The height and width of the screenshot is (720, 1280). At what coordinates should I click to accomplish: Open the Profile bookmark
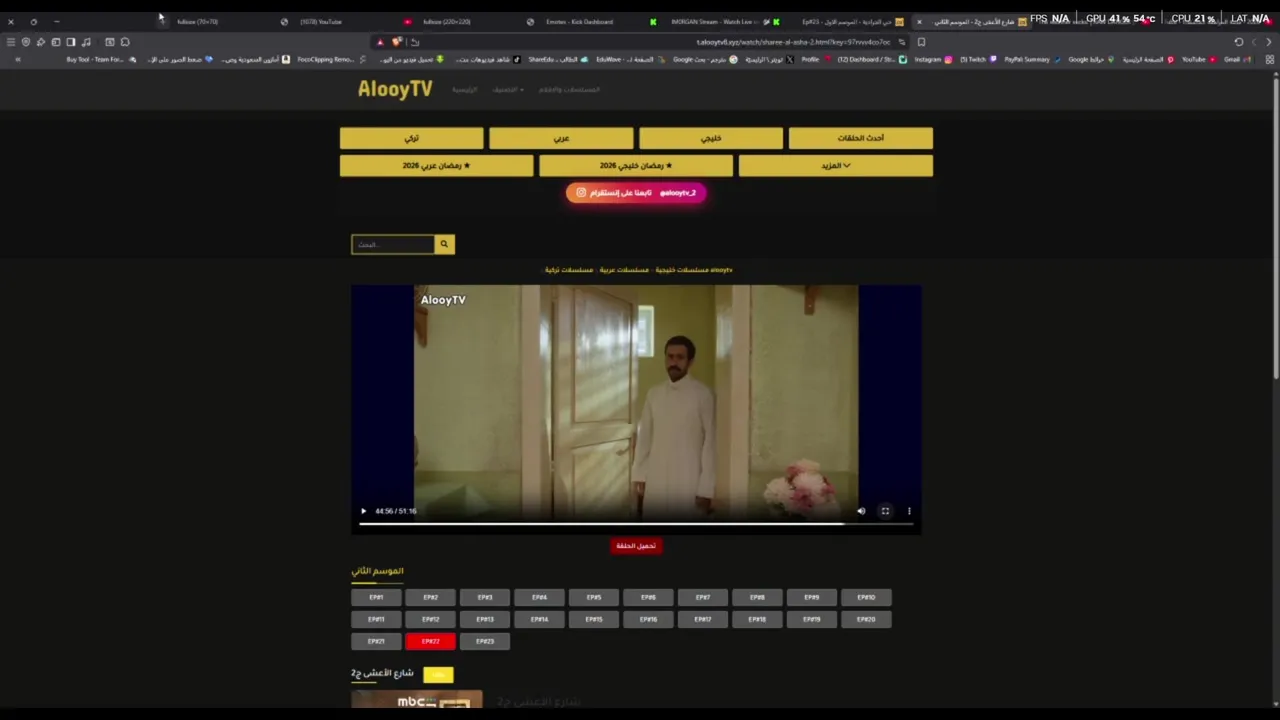(x=814, y=59)
